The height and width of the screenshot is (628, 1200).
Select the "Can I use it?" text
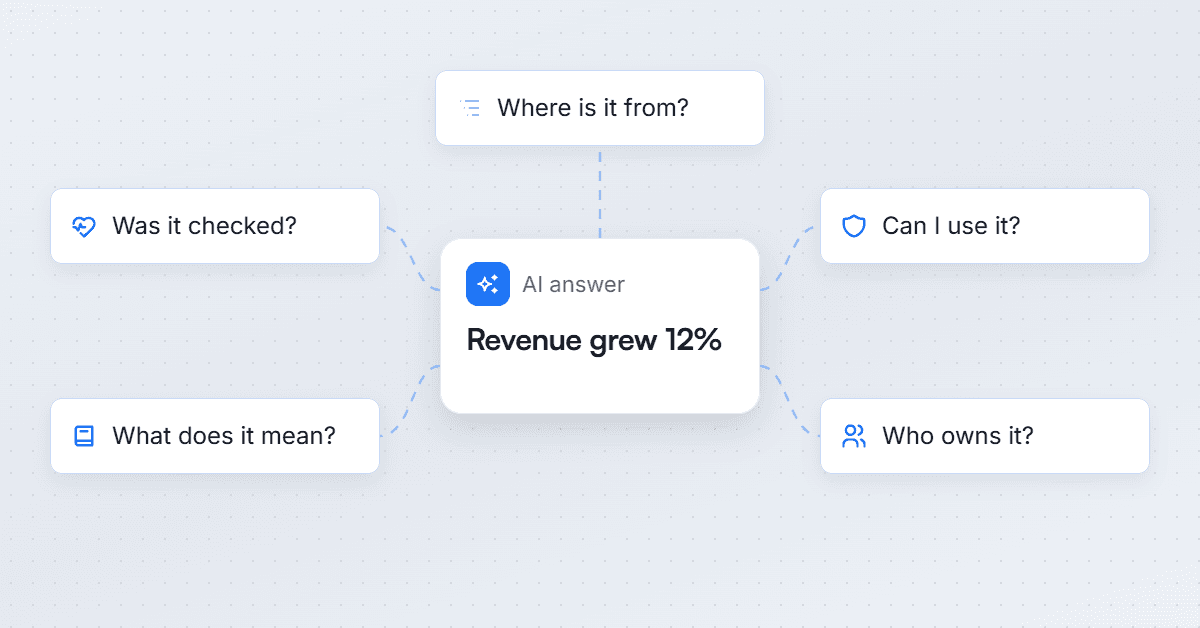951,226
